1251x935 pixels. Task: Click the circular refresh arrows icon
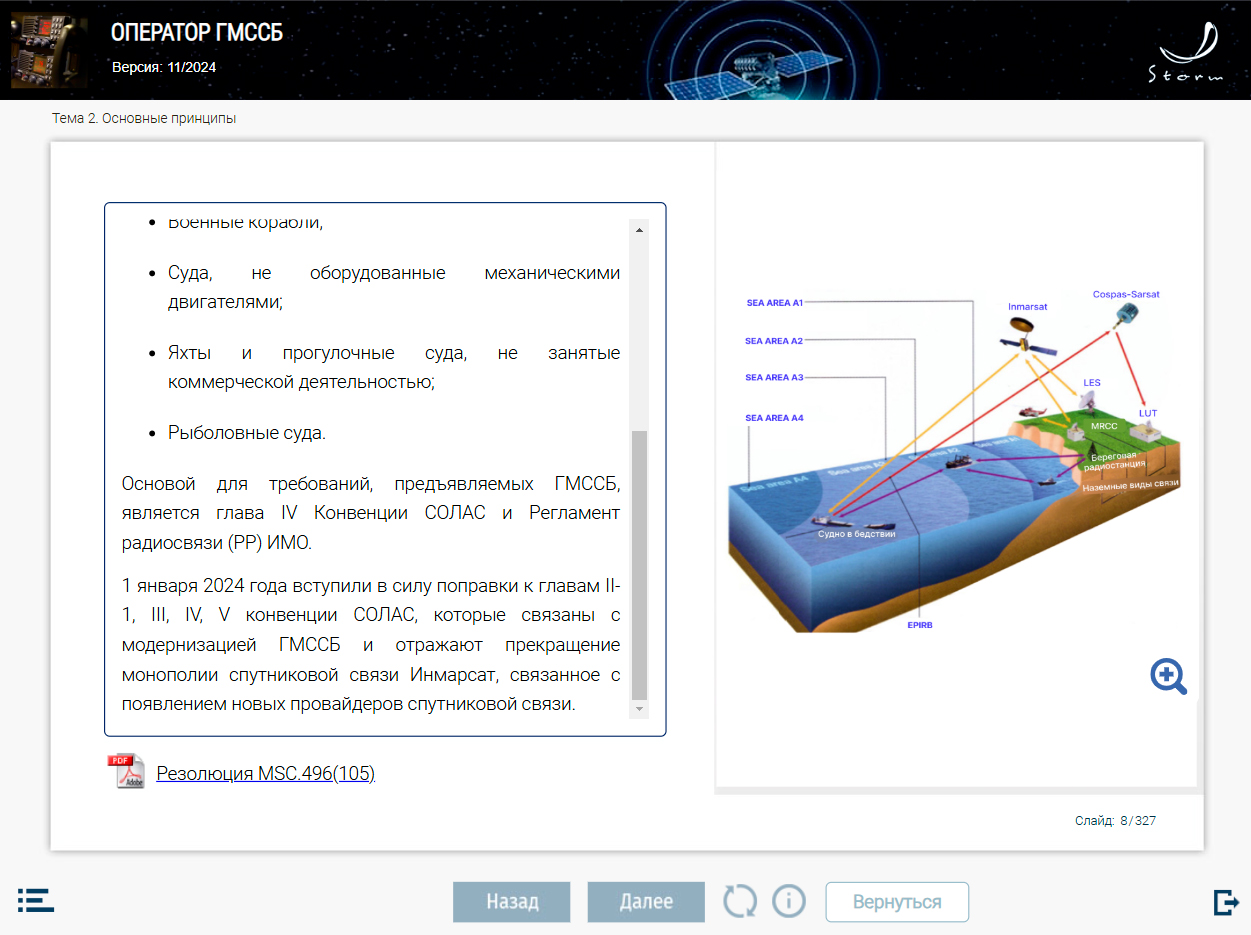click(x=740, y=901)
